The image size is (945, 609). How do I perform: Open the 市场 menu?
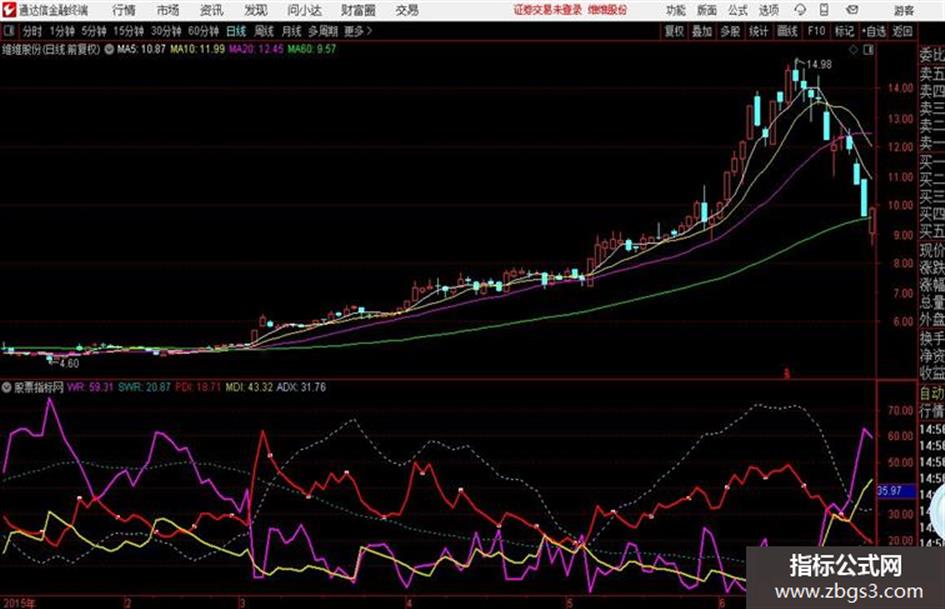[x=168, y=10]
